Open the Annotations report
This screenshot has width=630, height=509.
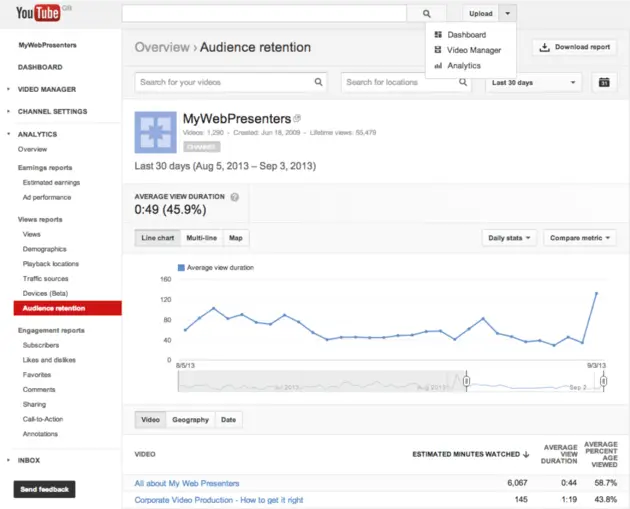[x=40, y=434]
